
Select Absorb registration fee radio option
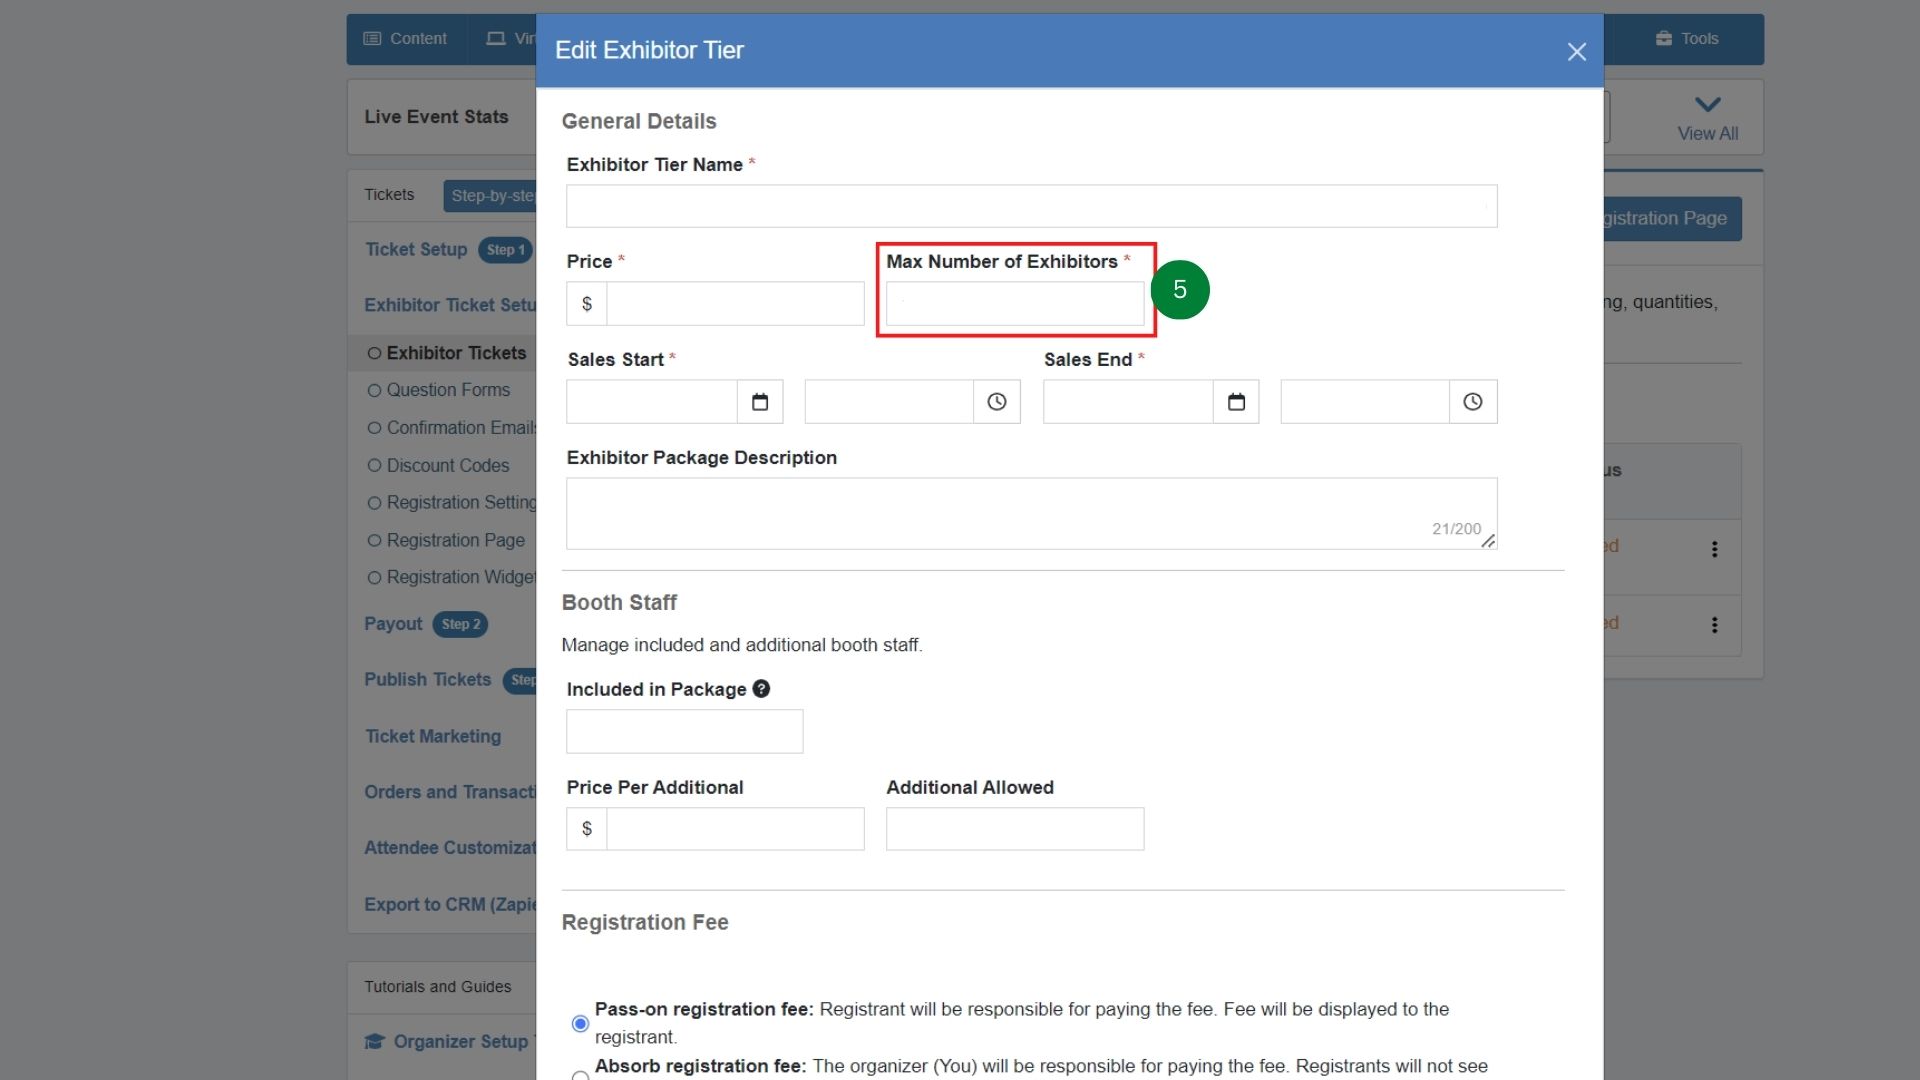[580, 1074]
